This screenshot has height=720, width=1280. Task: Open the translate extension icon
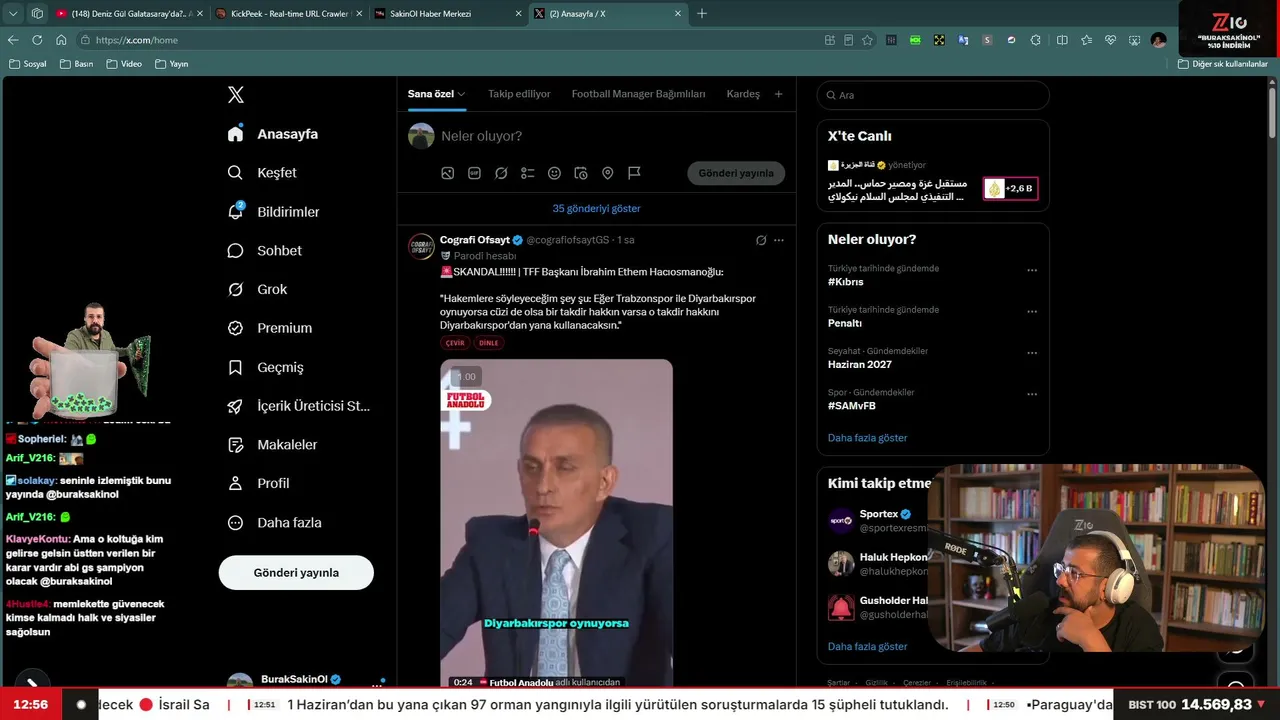pyautogui.click(x=963, y=40)
